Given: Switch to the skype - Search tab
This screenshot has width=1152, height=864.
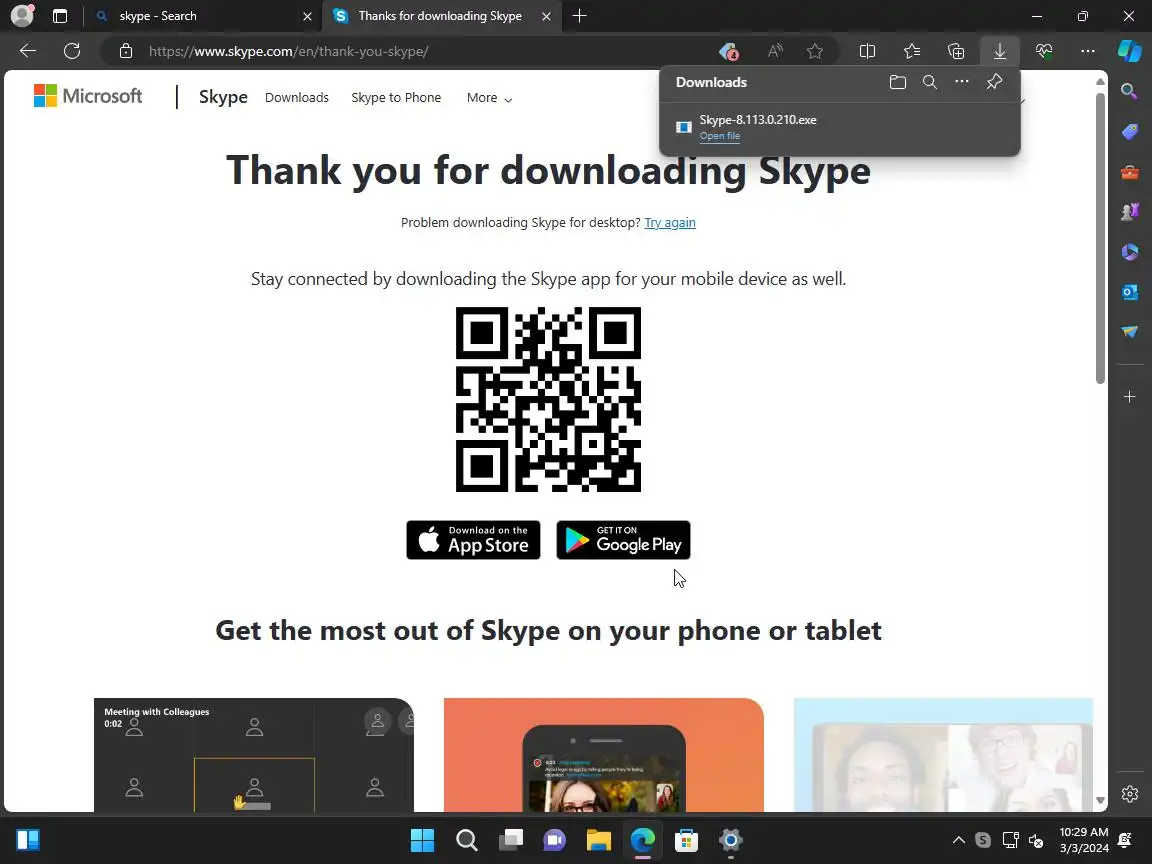Looking at the screenshot, I should click(202, 16).
